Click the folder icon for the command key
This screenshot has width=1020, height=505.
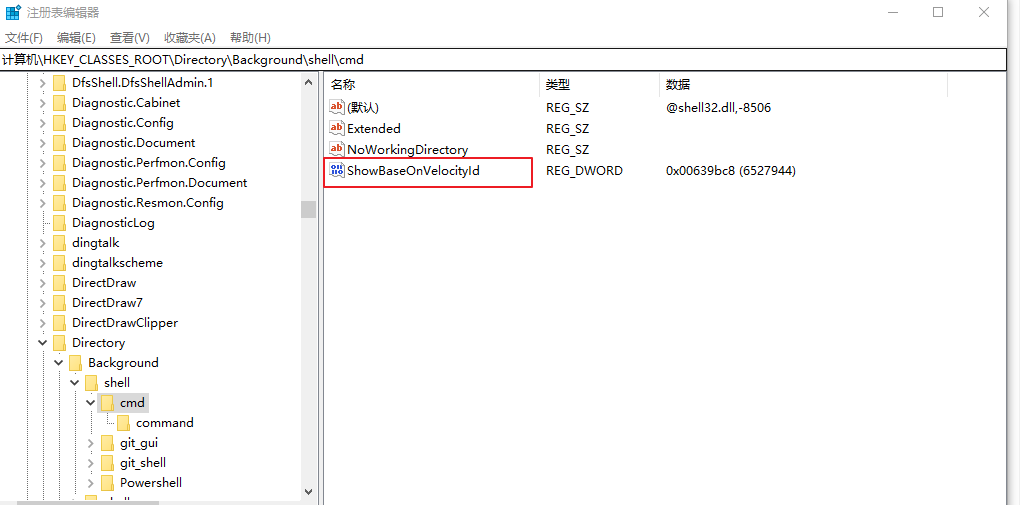(x=124, y=423)
